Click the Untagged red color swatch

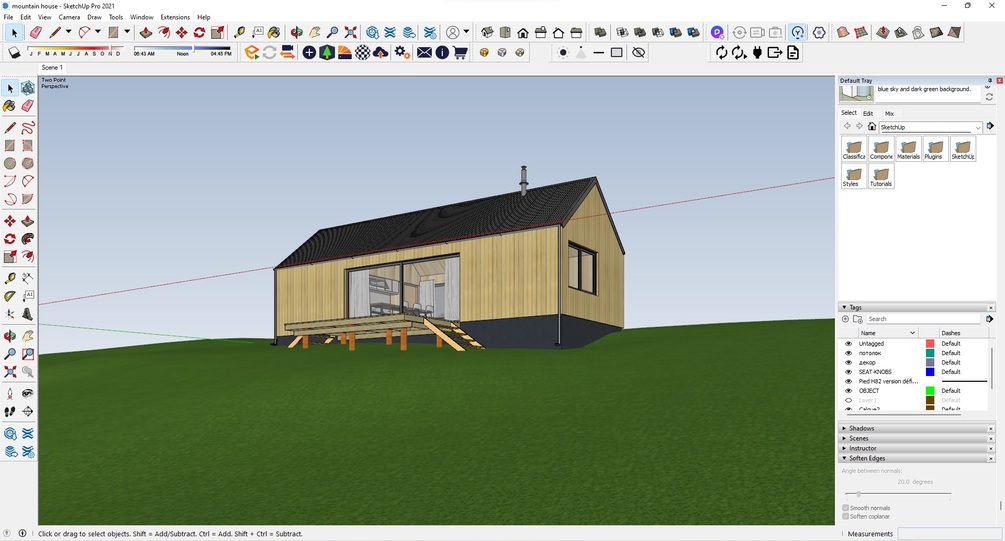[x=930, y=344]
